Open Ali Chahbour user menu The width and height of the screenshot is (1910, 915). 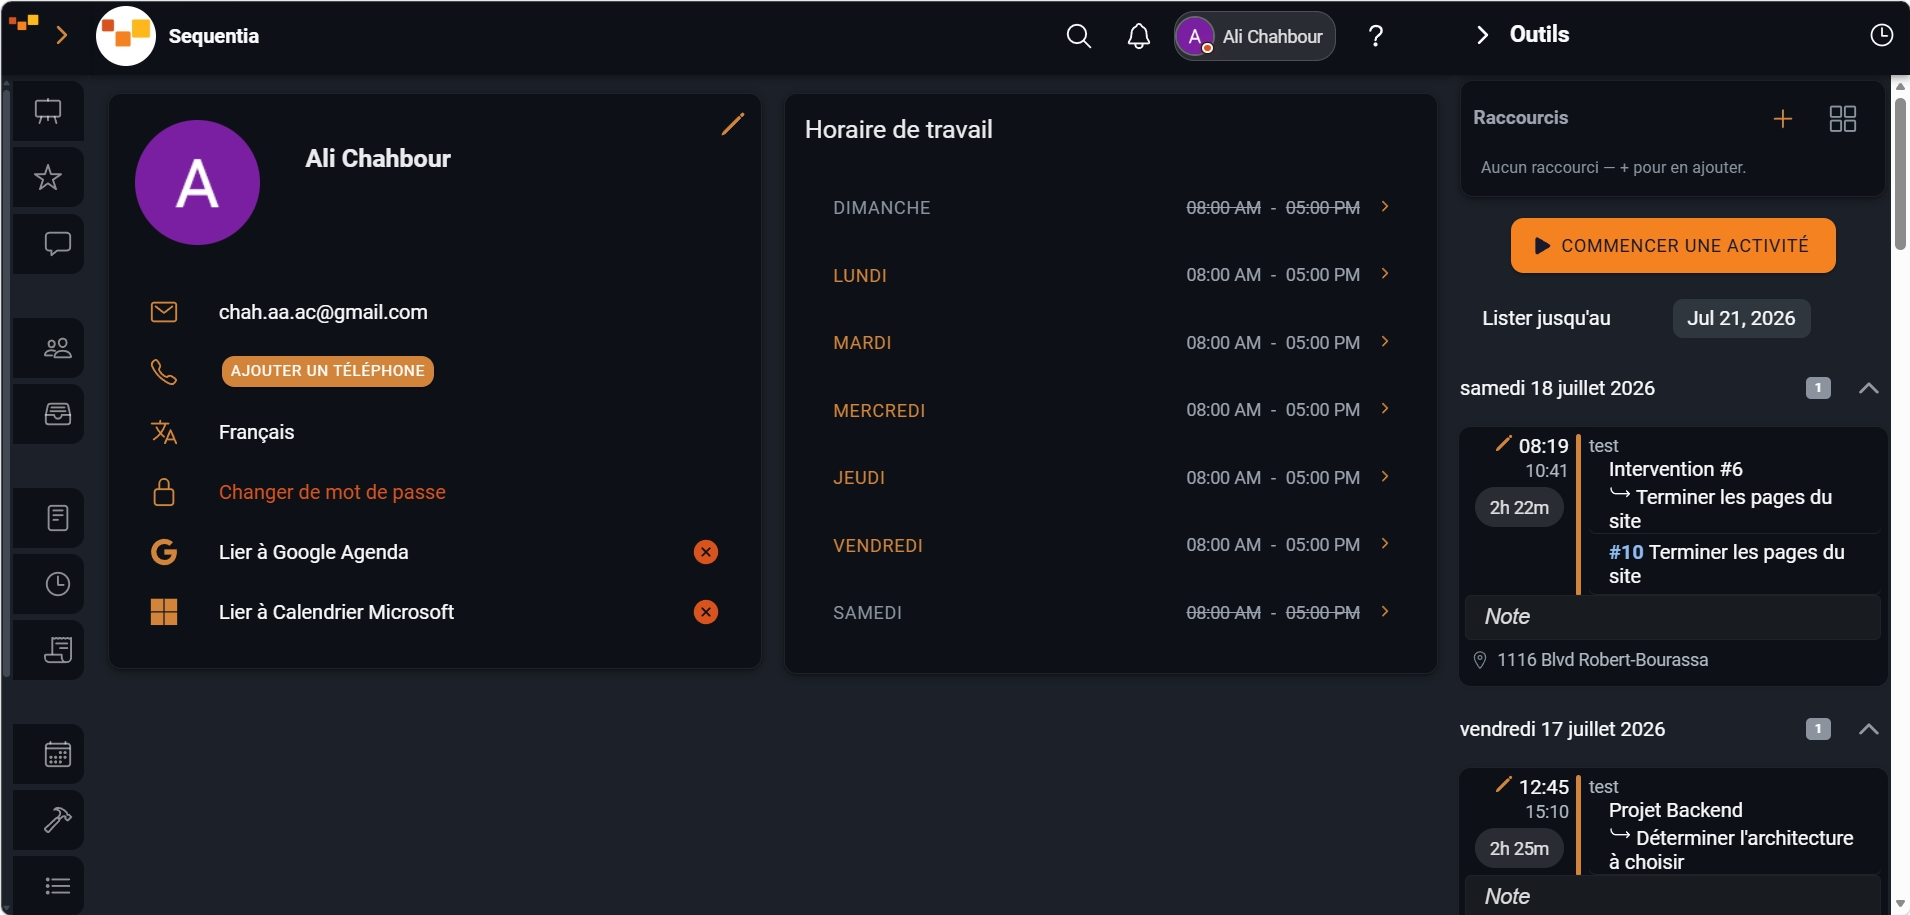(x=1254, y=36)
